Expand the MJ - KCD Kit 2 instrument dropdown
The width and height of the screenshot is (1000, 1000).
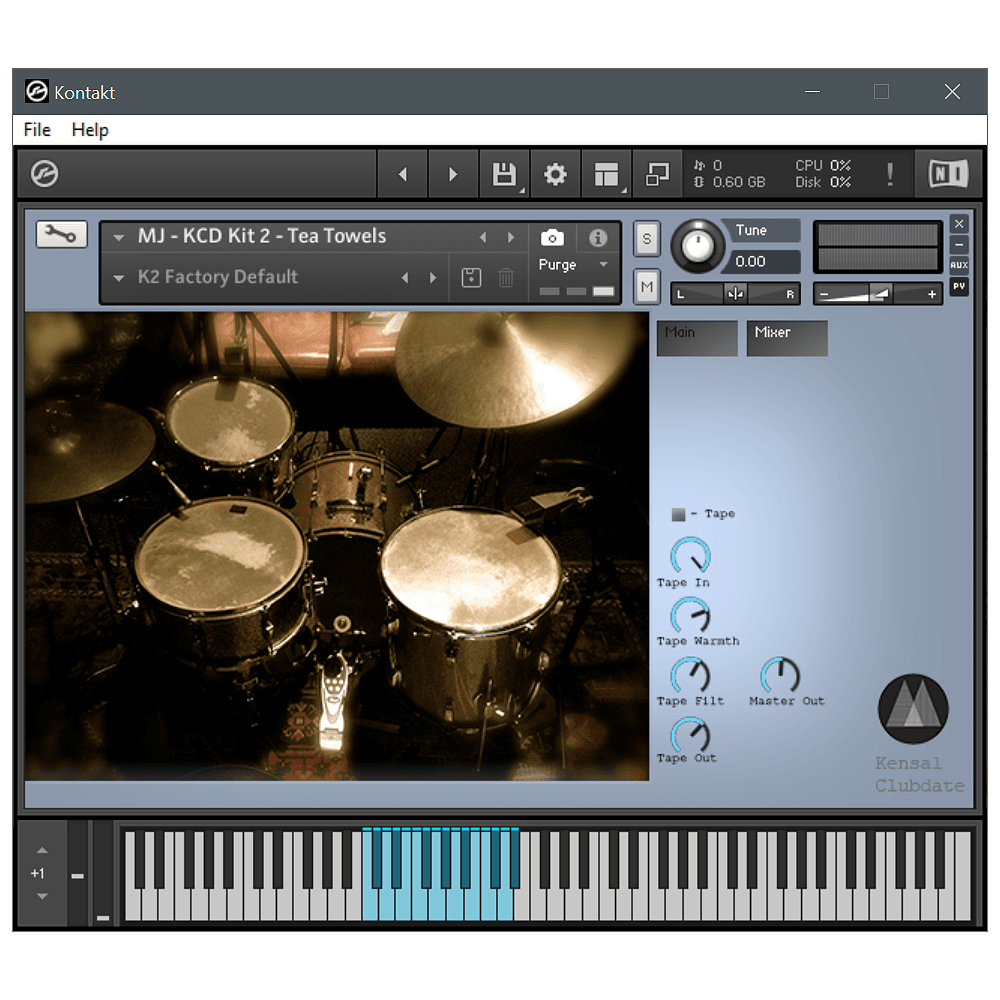[x=119, y=238]
